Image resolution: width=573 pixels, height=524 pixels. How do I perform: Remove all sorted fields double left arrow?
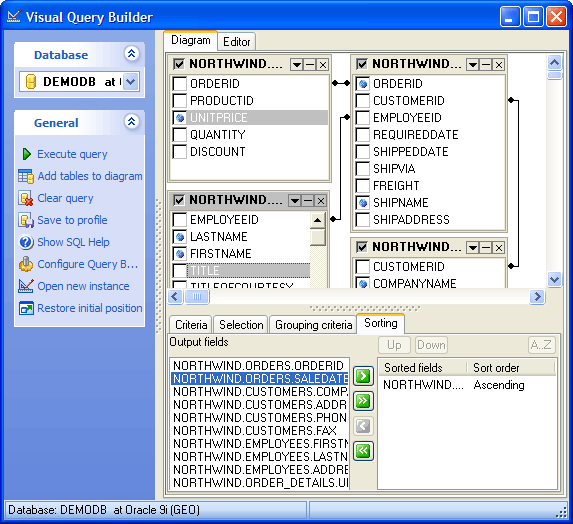(363, 451)
